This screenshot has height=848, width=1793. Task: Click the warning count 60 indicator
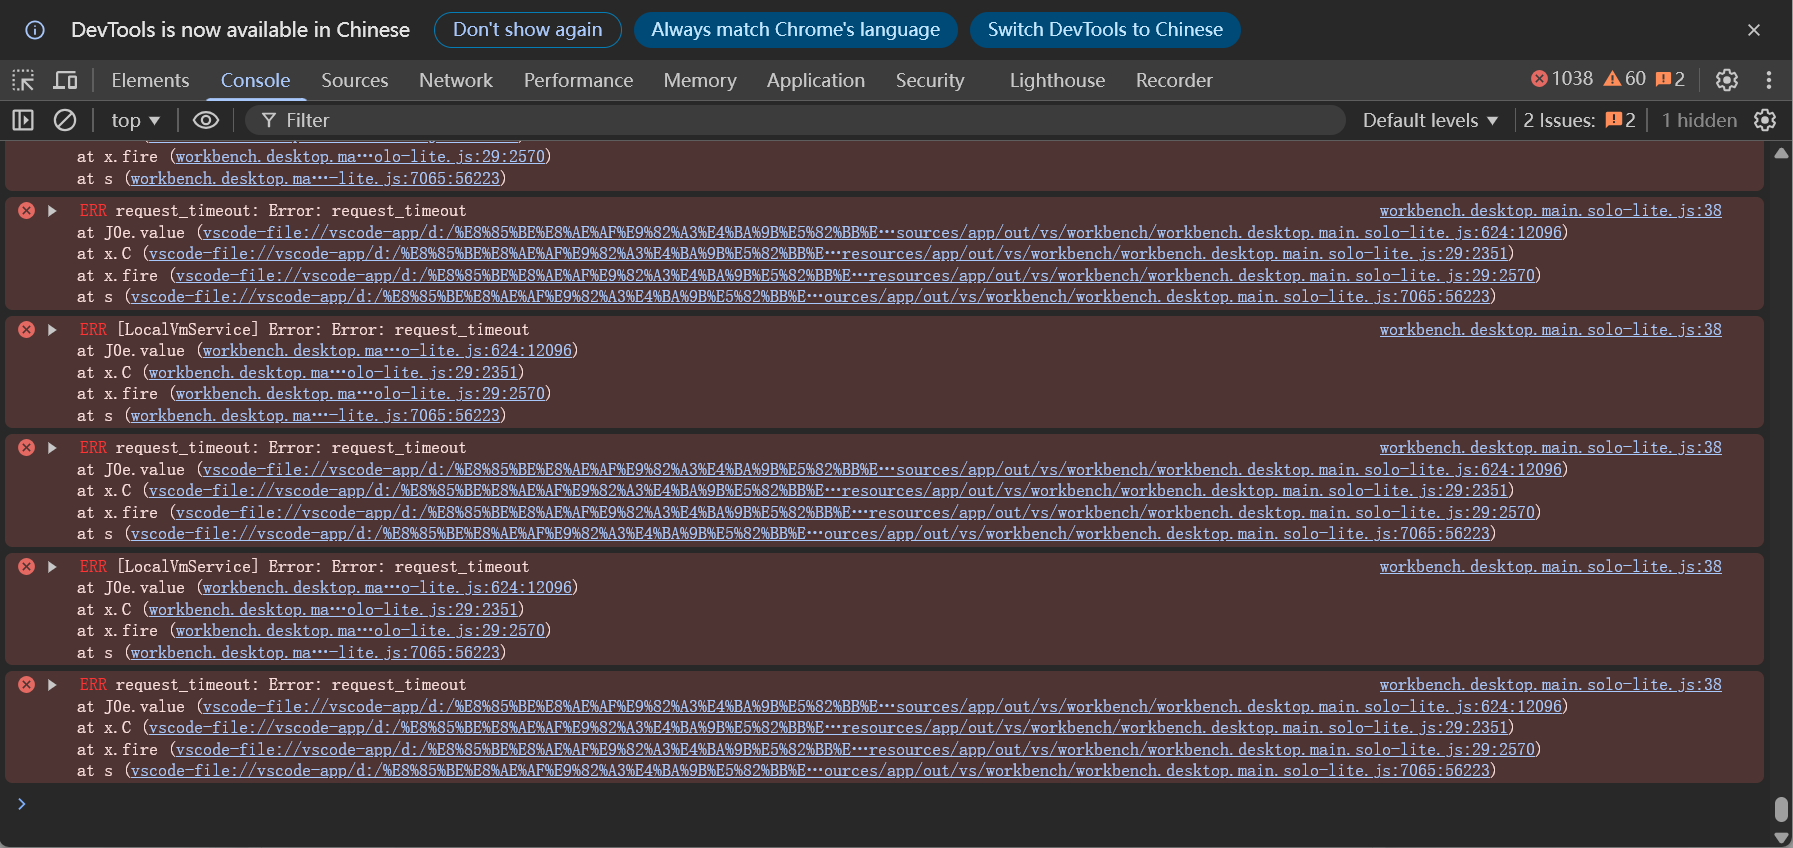point(1625,79)
